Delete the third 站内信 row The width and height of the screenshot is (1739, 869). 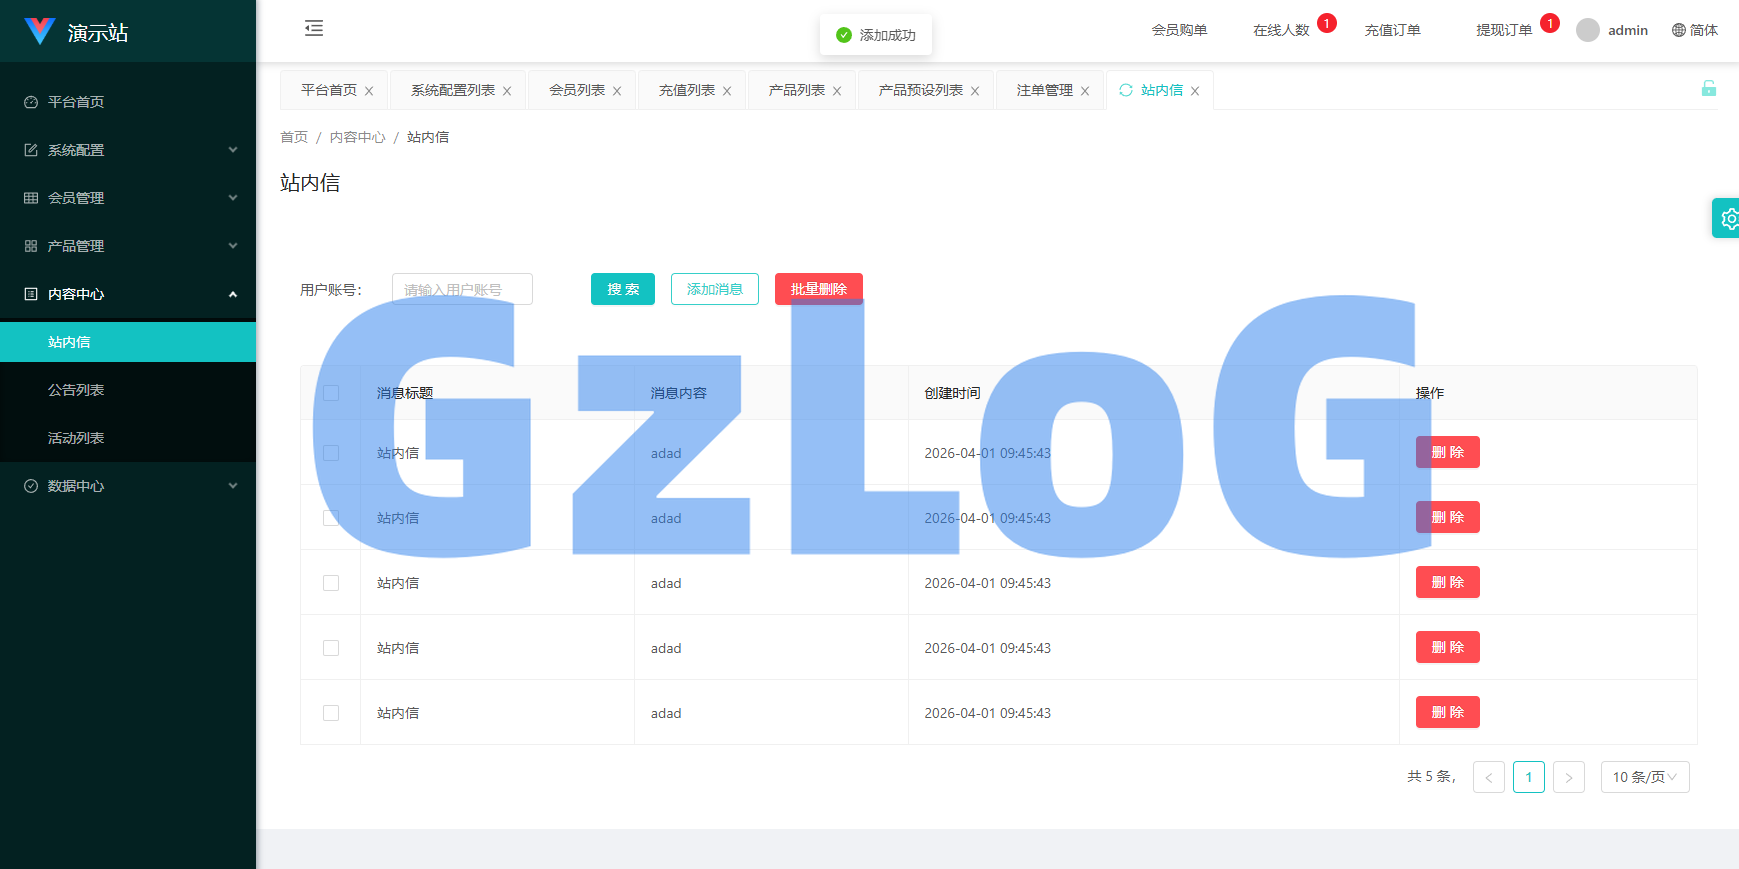point(1448,582)
